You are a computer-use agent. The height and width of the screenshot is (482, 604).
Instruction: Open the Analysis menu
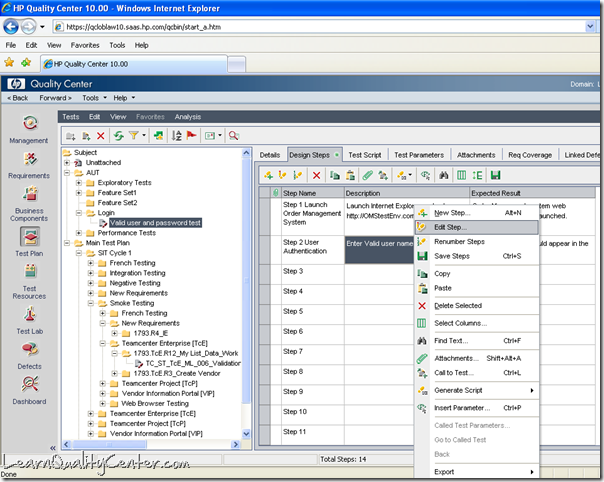187,116
